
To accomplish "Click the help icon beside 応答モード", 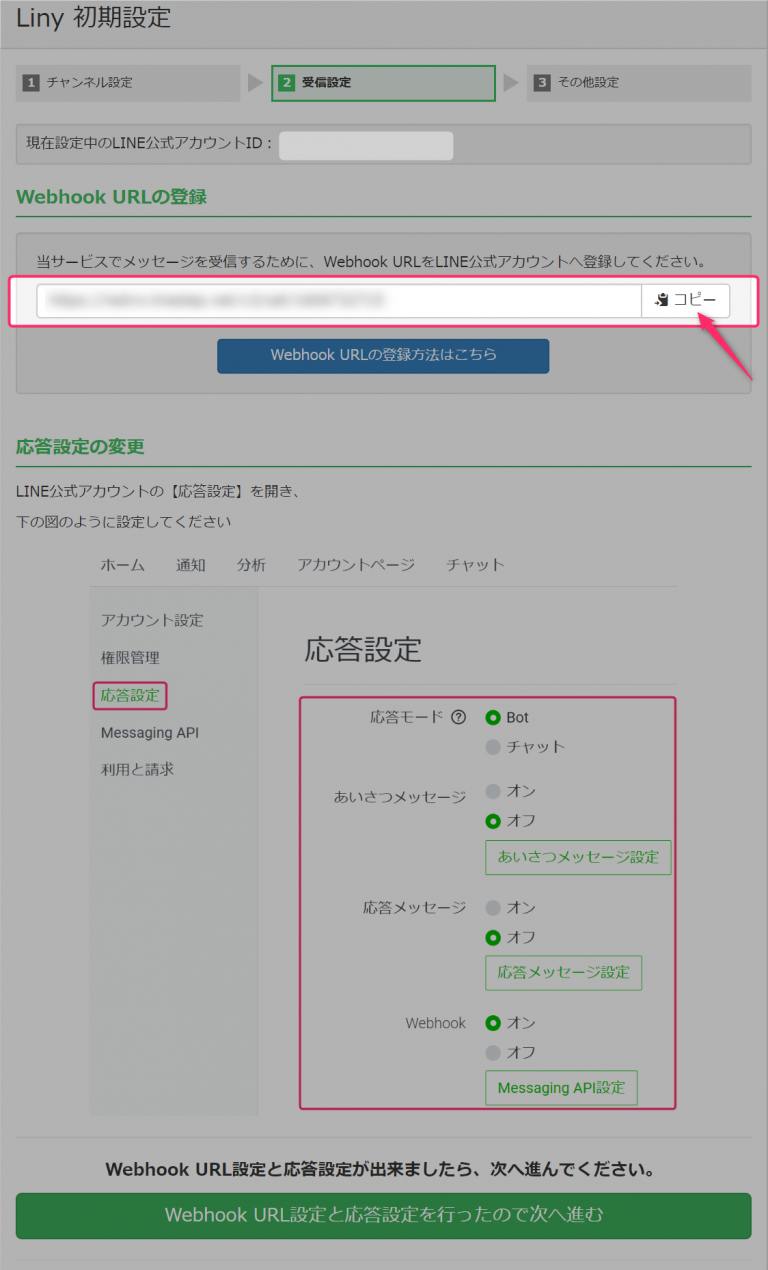I will click(x=459, y=717).
